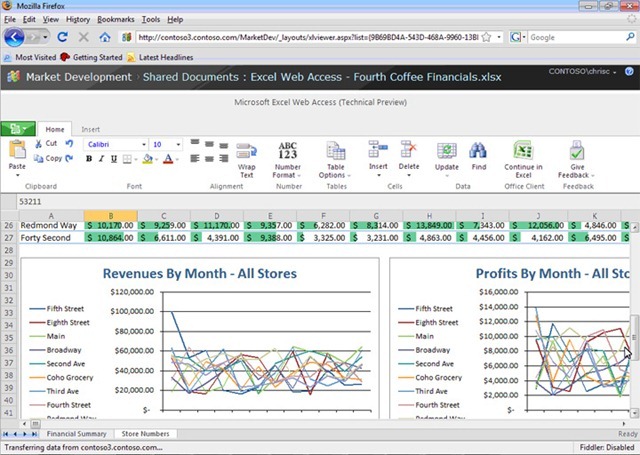Click the Insert cells icon
Viewport: 640px width, 455px height.
[x=378, y=149]
